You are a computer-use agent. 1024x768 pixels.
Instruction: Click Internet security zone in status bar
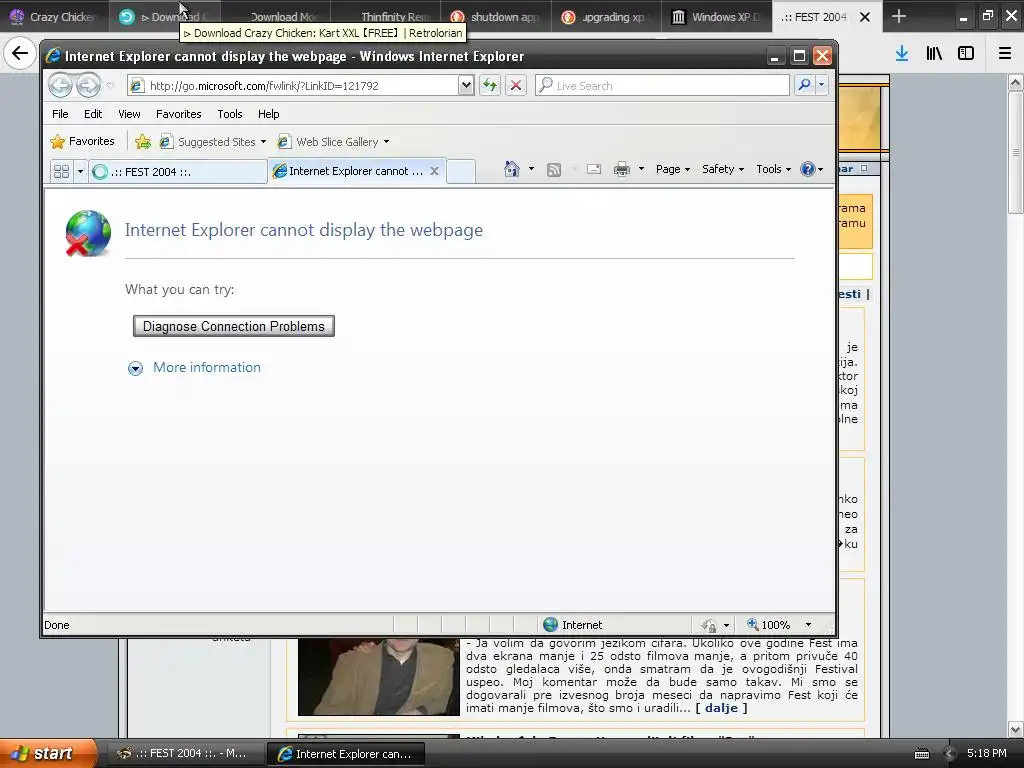point(573,625)
